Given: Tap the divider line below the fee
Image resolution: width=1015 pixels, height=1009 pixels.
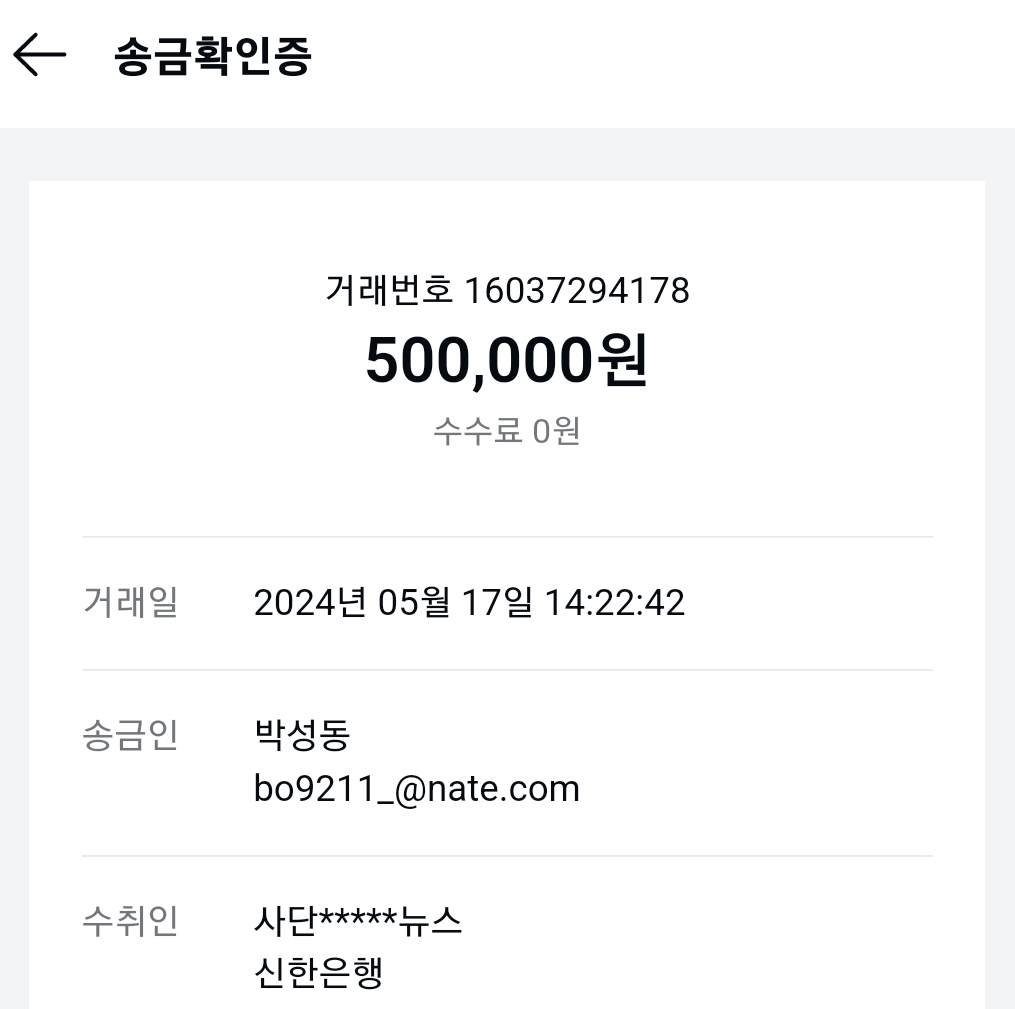Looking at the screenshot, I should [x=507, y=537].
